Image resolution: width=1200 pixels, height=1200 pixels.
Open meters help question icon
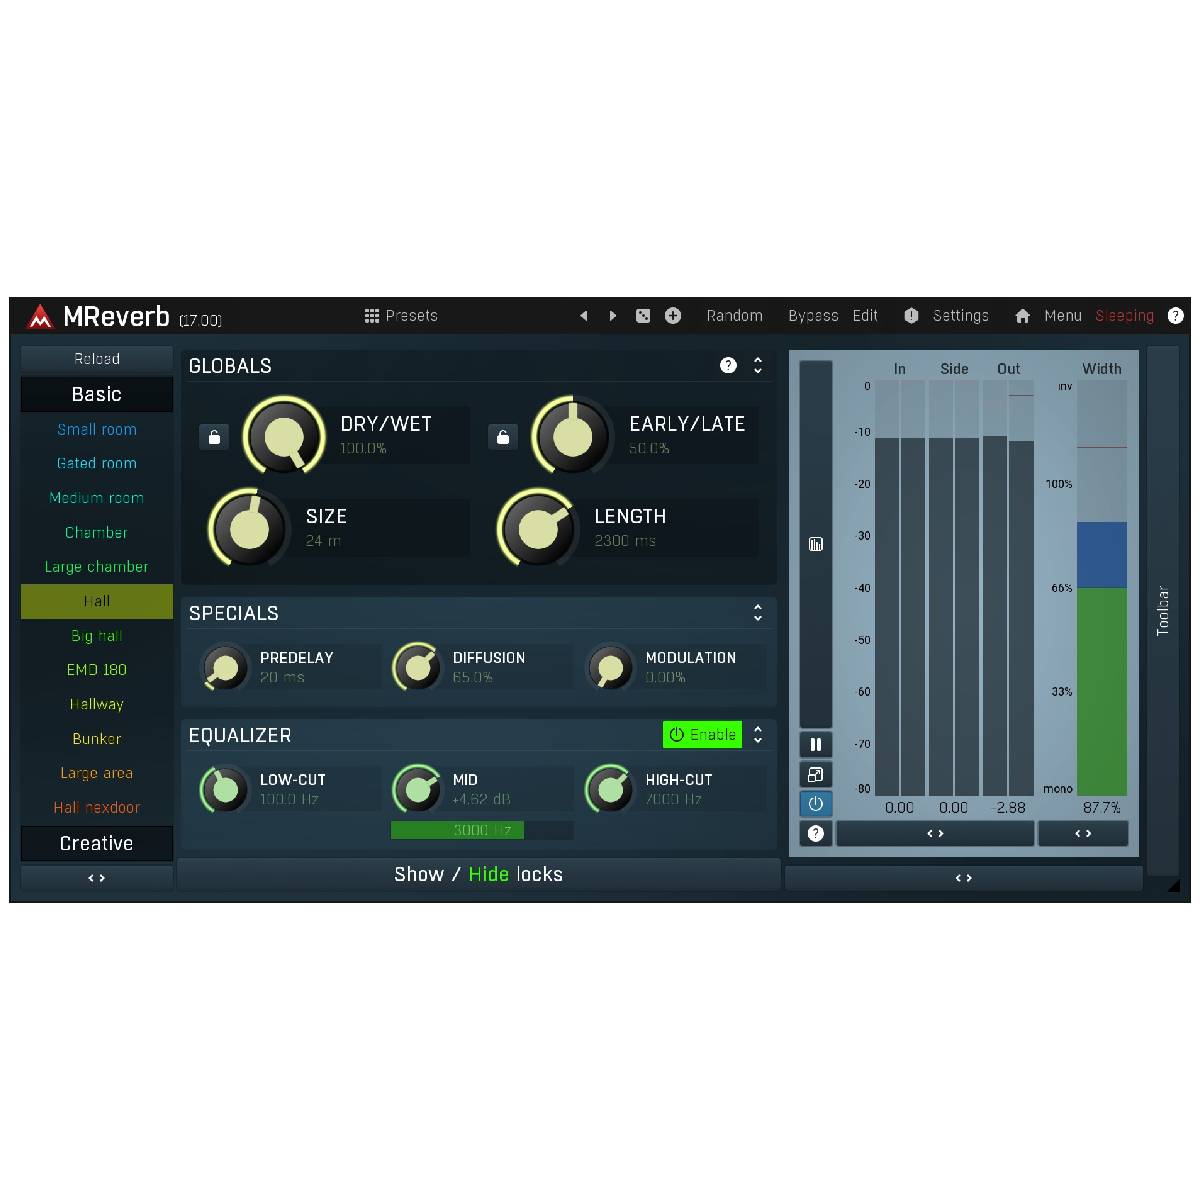click(816, 833)
